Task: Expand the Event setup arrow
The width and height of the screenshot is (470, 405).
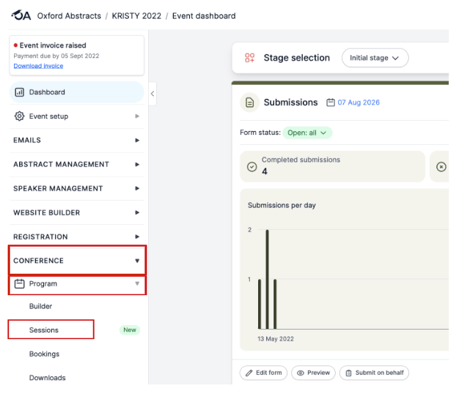Action: (x=137, y=116)
